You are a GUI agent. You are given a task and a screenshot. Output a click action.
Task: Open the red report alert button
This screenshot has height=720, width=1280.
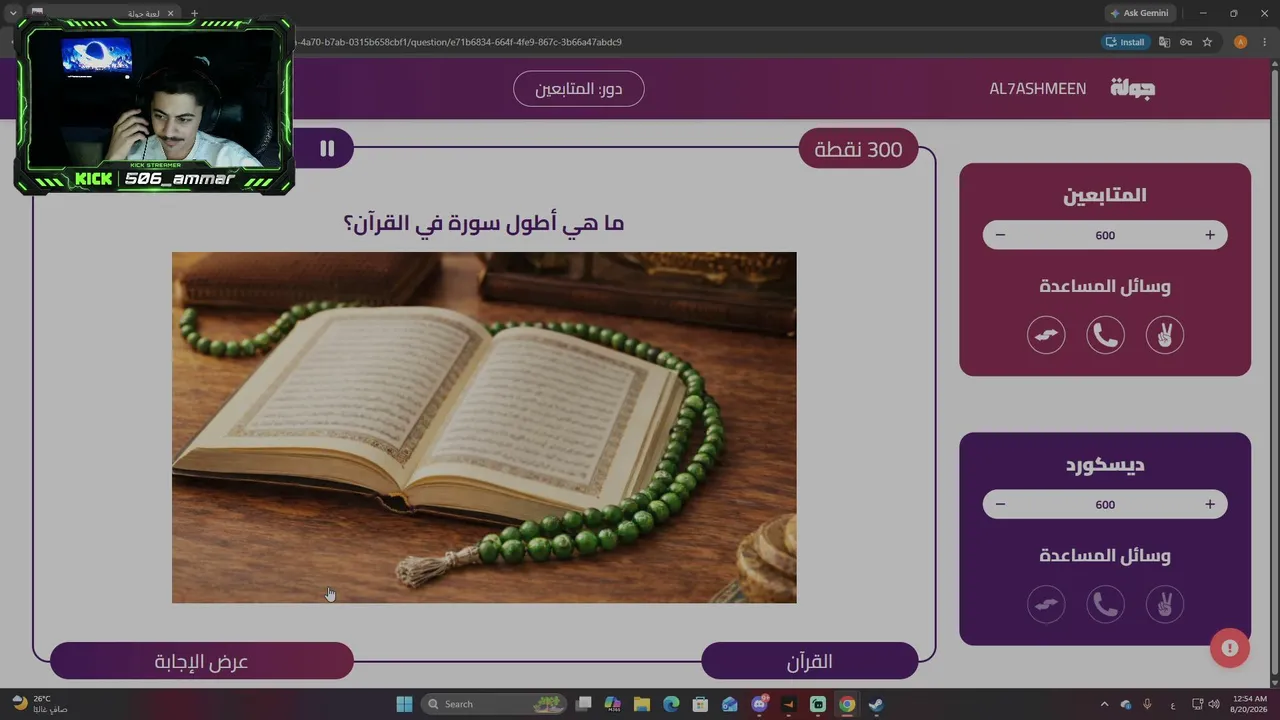[1230, 648]
